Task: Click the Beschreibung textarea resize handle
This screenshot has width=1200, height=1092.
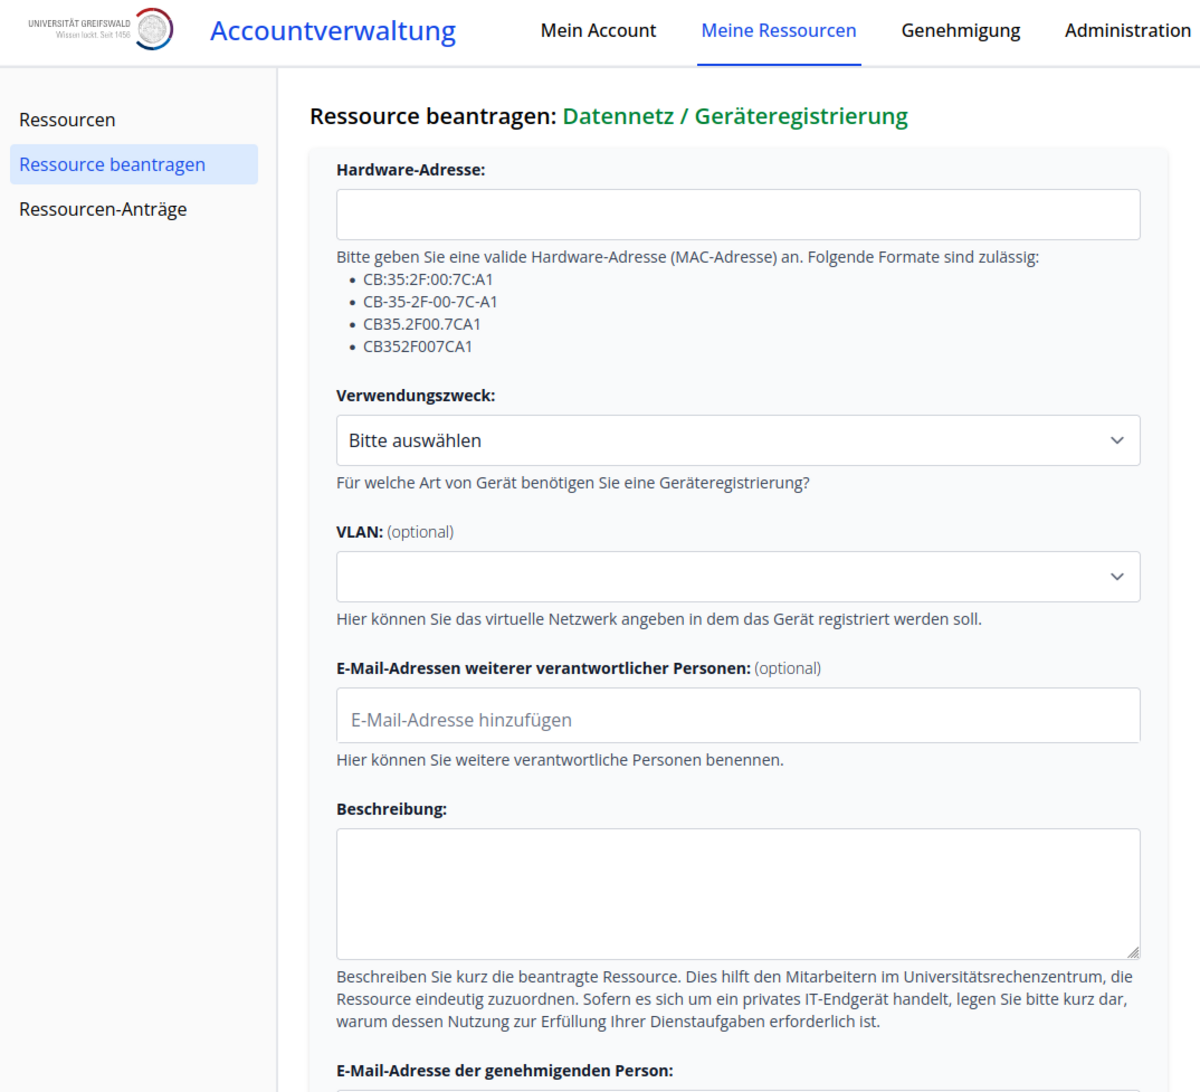Action: [1133, 952]
